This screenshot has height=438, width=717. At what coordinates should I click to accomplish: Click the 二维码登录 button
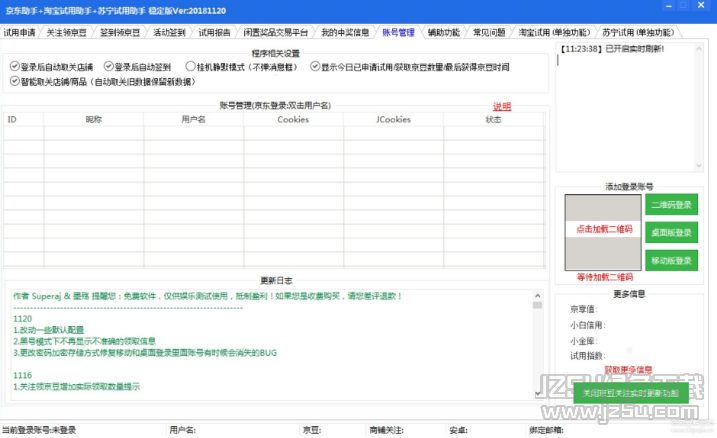[x=671, y=204]
